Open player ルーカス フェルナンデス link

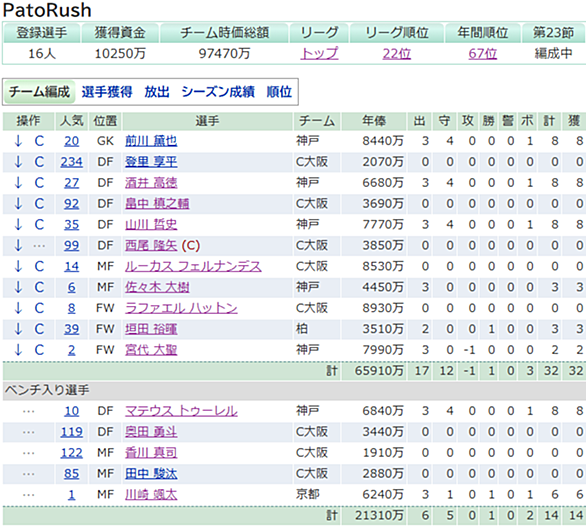pyautogui.click(x=193, y=266)
